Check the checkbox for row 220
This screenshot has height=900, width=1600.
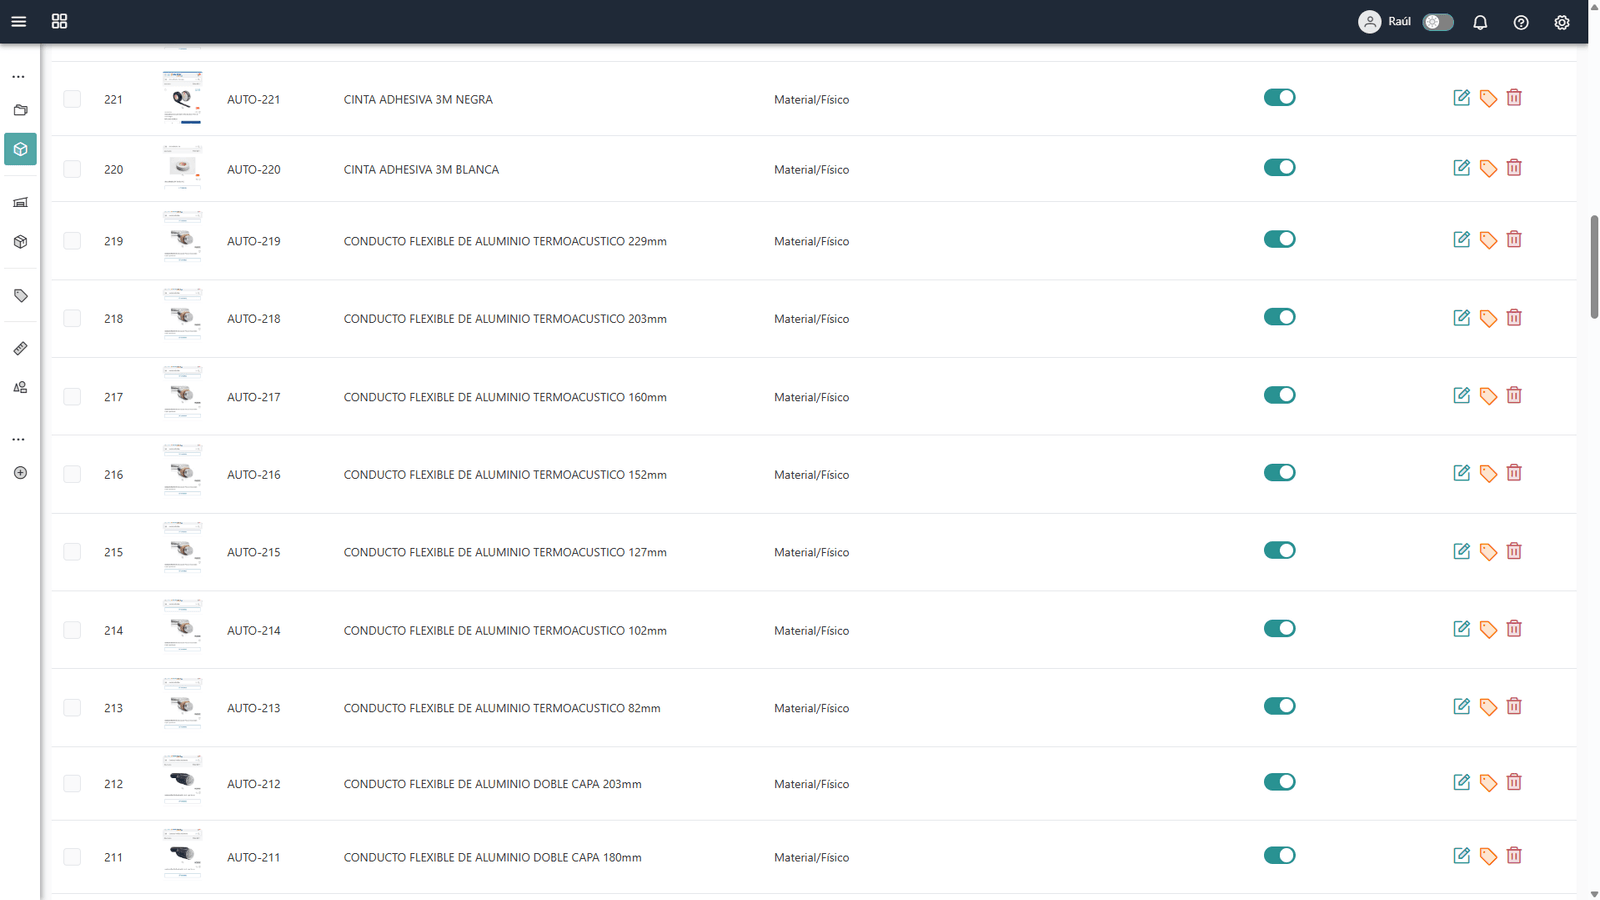point(72,169)
